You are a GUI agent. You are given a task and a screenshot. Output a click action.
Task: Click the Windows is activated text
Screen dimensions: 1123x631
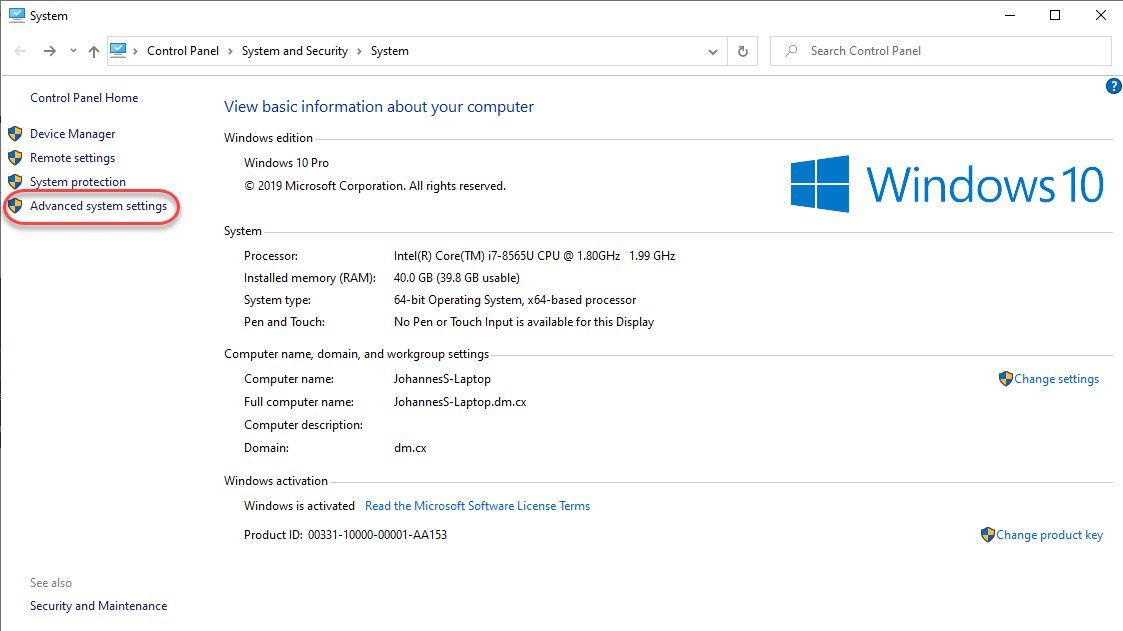pos(299,506)
